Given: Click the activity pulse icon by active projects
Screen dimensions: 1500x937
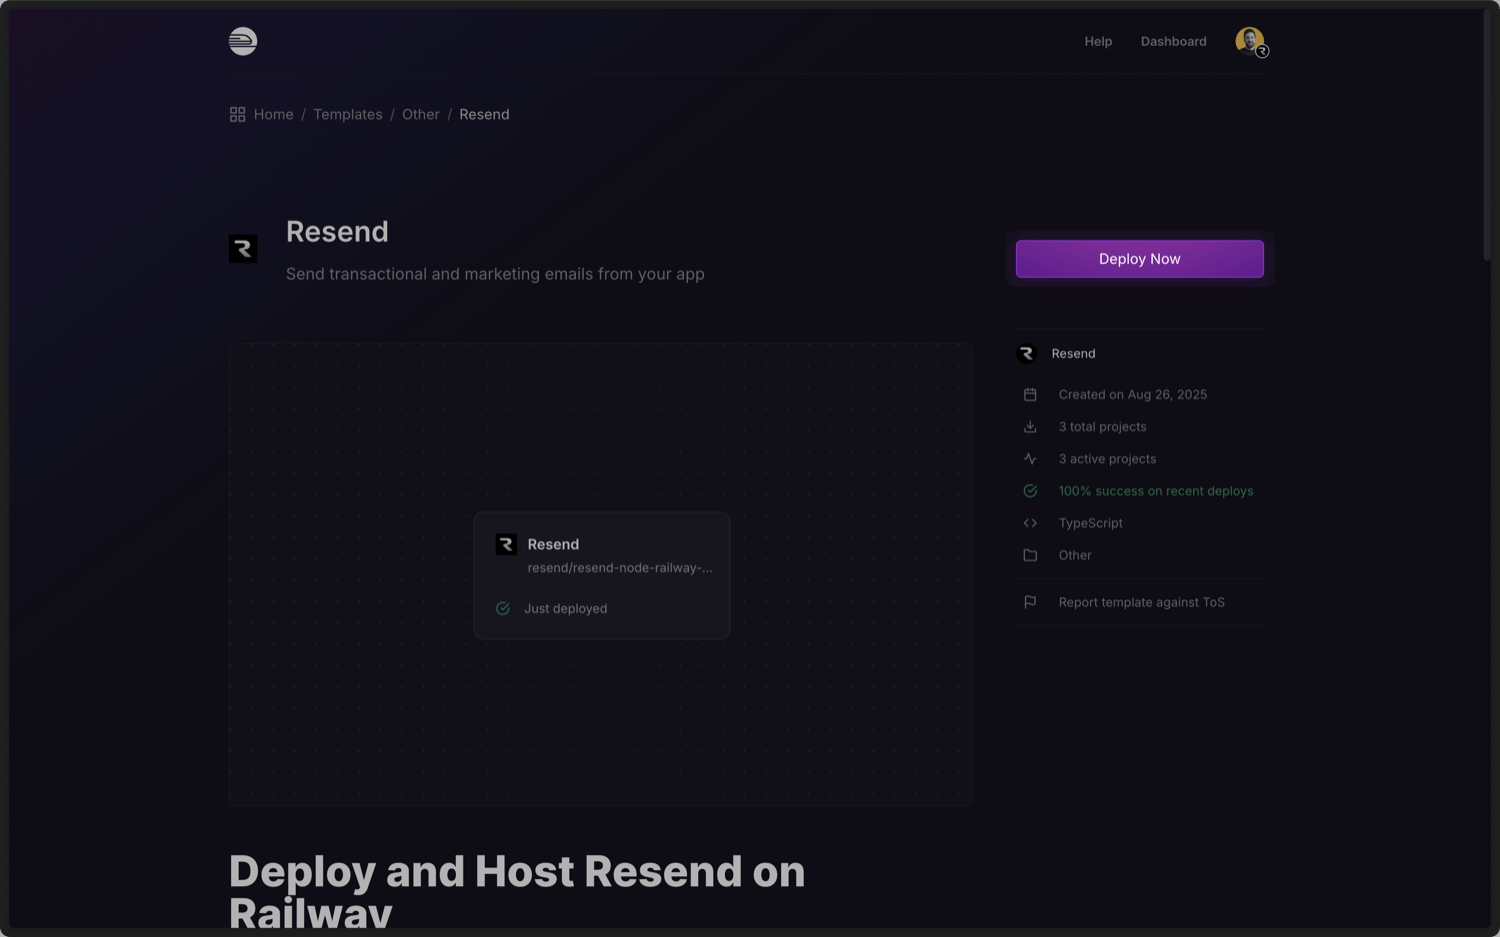Looking at the screenshot, I should tap(1030, 459).
